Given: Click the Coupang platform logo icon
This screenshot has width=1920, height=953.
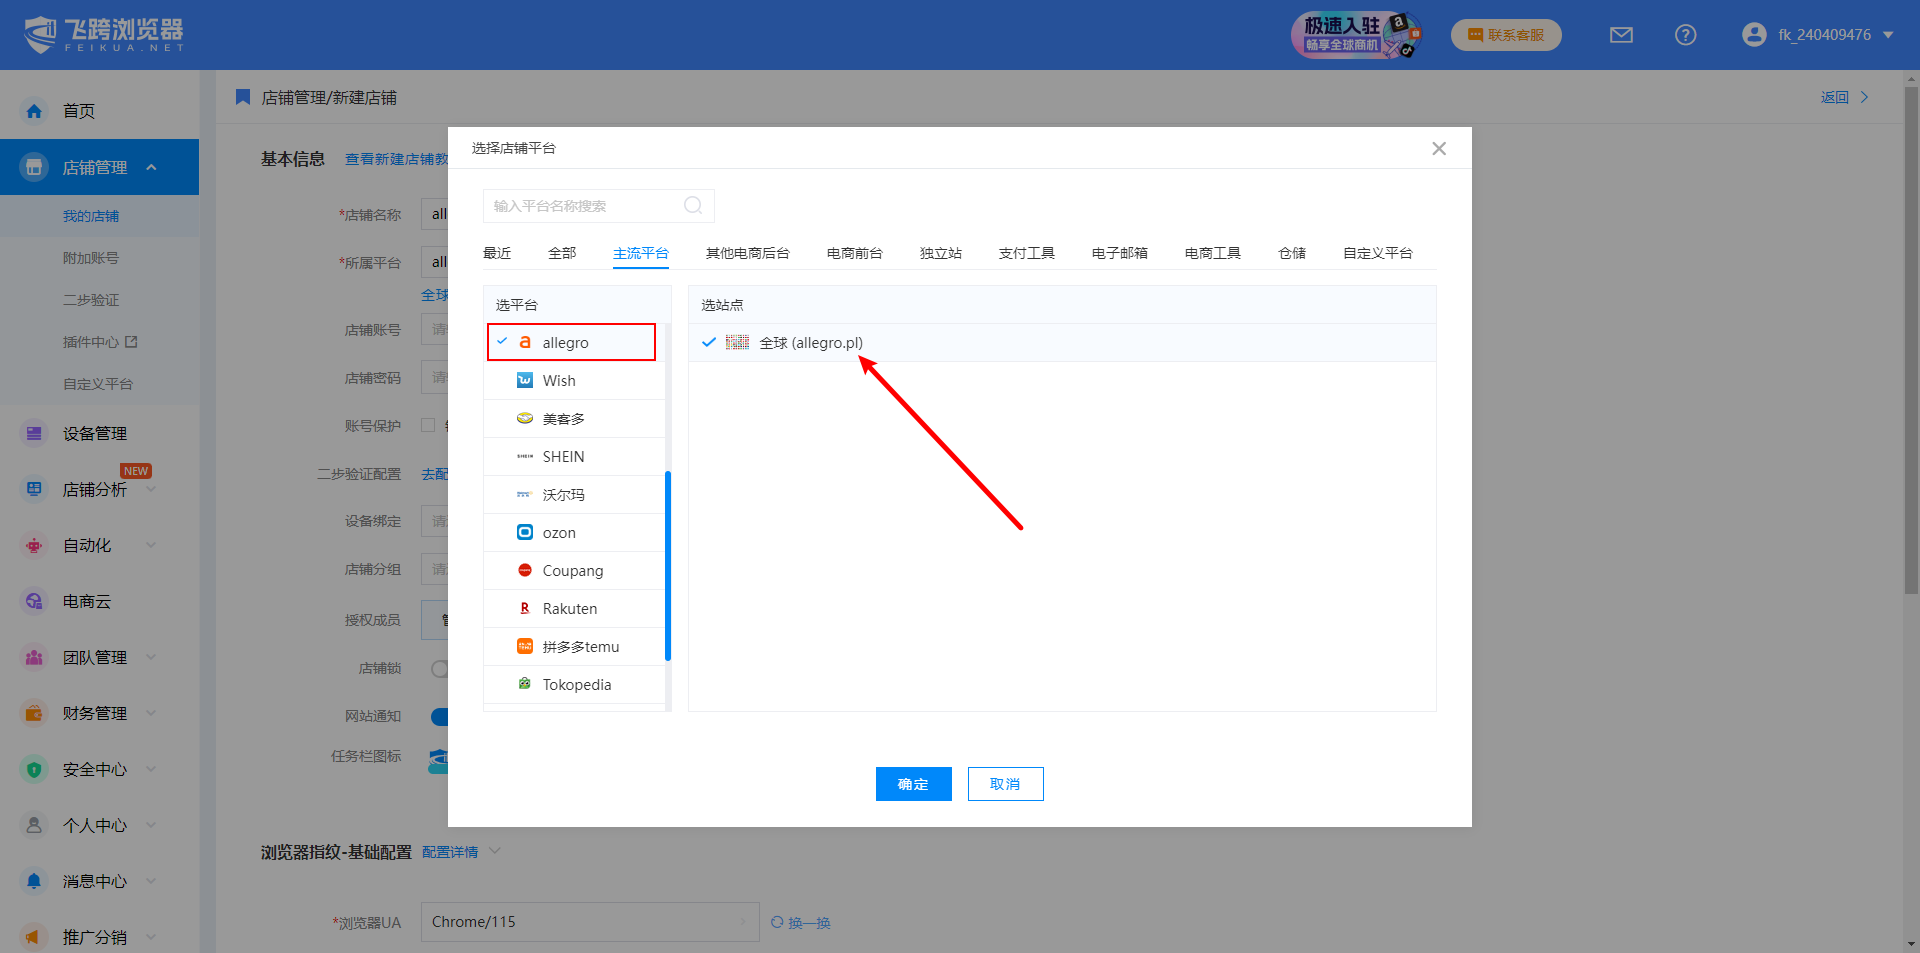Looking at the screenshot, I should click(x=525, y=570).
